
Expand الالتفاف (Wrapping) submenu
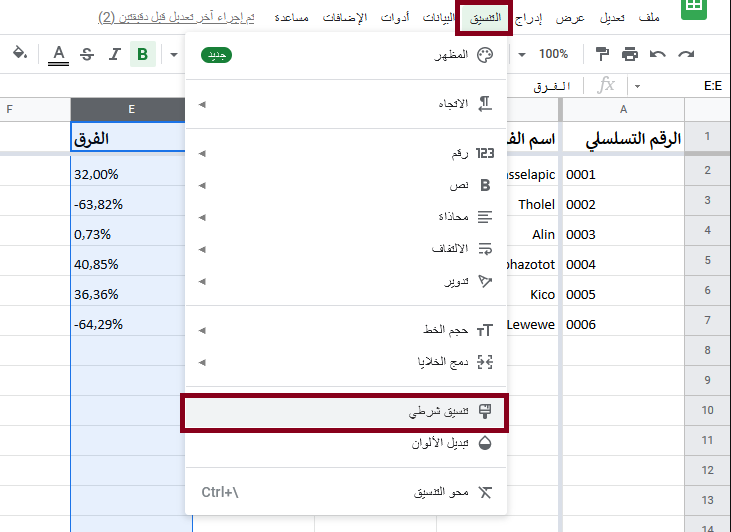[346, 249]
